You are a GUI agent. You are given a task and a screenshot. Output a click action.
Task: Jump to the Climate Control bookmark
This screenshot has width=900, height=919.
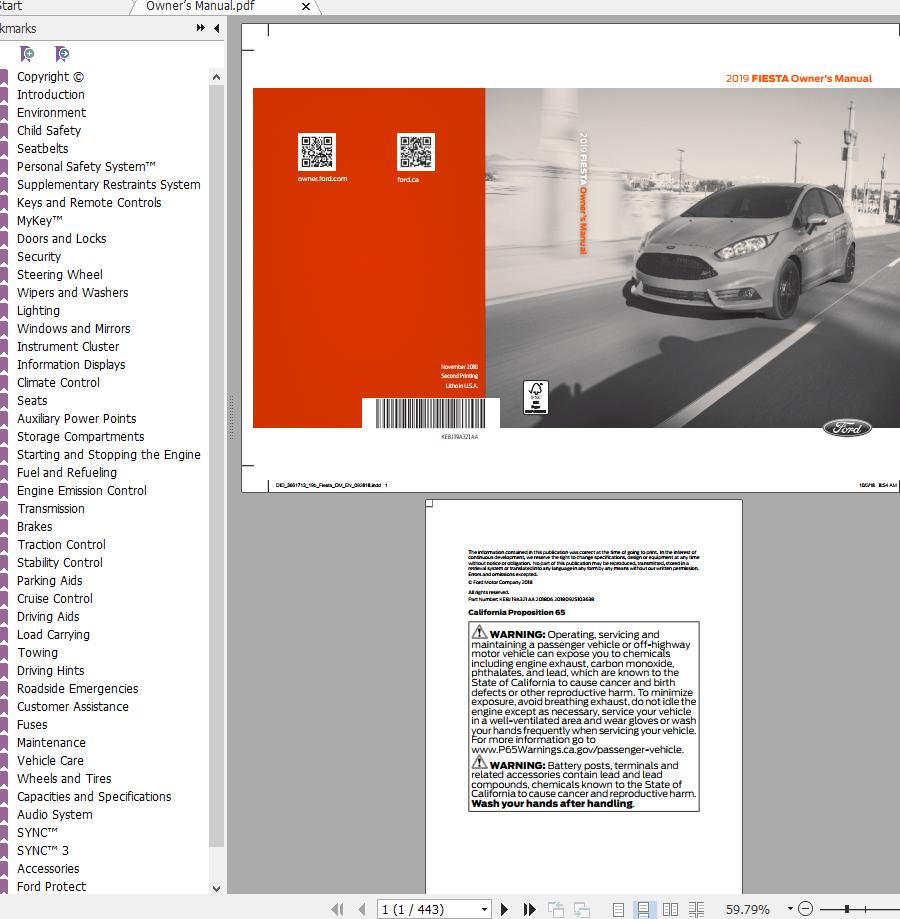pos(59,383)
